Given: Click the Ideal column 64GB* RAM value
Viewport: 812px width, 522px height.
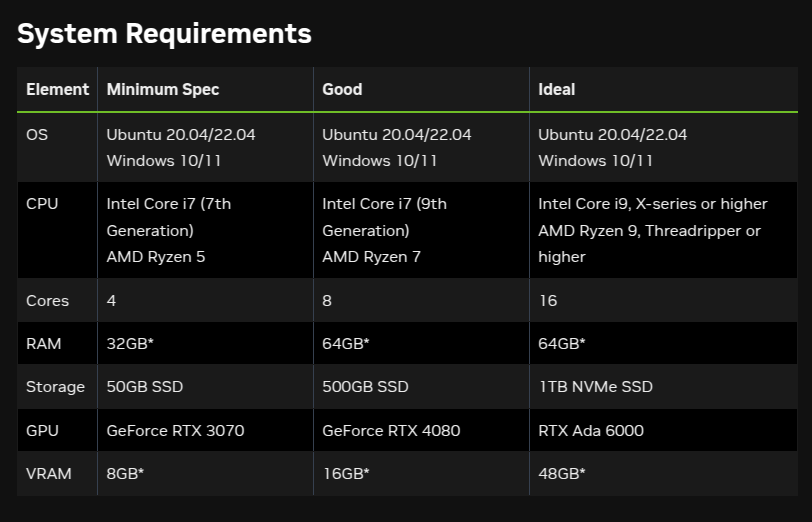Looking at the screenshot, I should click(561, 343).
